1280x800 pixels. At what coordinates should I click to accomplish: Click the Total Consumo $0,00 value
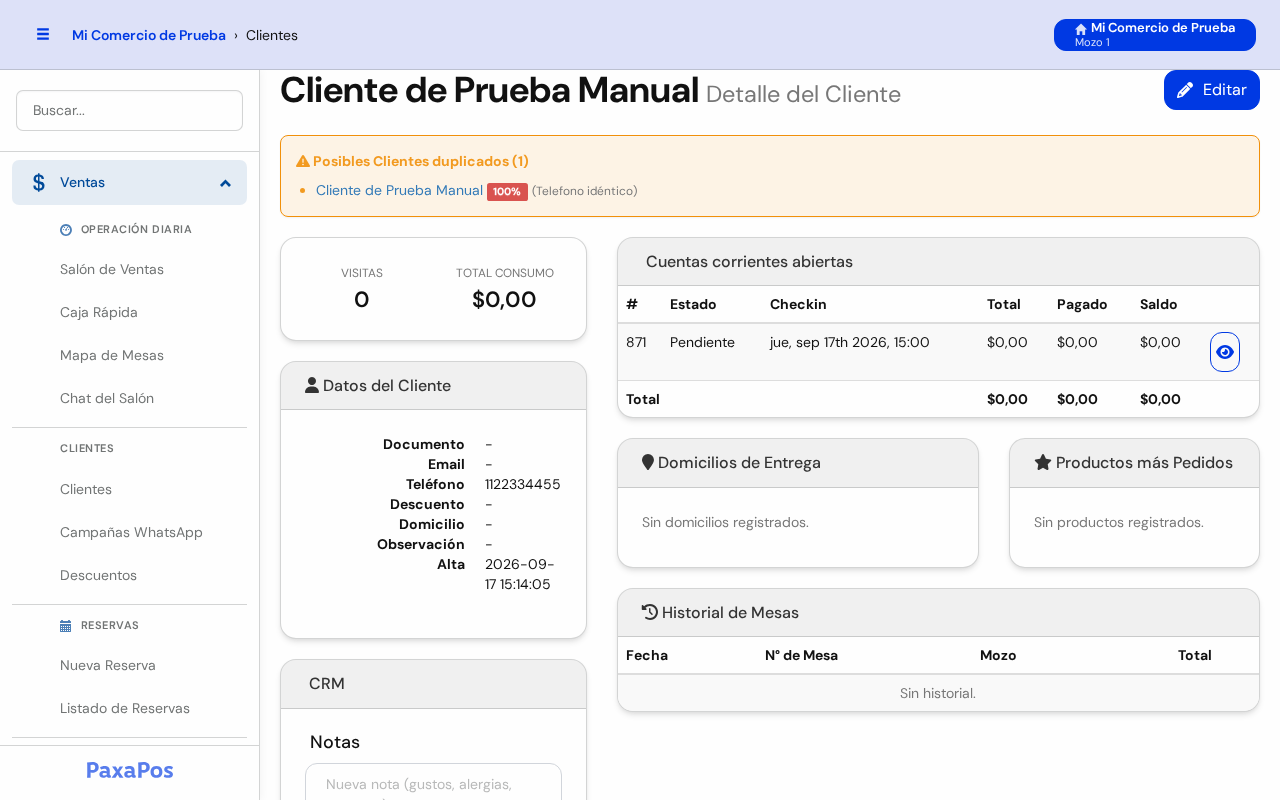click(504, 299)
